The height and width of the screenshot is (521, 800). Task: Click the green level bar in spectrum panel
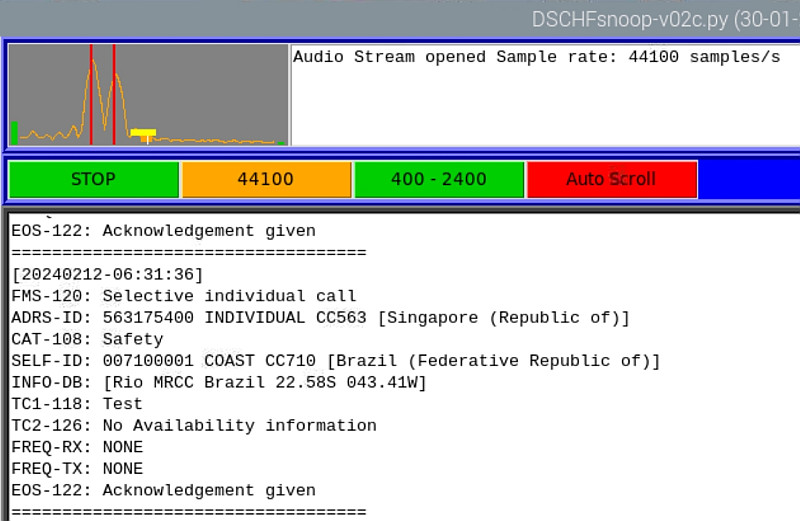tap(14, 133)
